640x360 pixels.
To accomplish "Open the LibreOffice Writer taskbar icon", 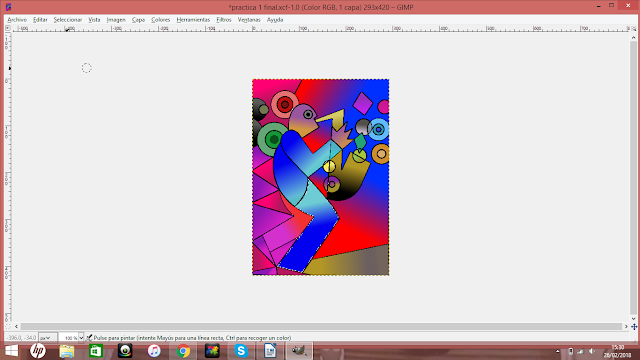I will [x=270, y=351].
